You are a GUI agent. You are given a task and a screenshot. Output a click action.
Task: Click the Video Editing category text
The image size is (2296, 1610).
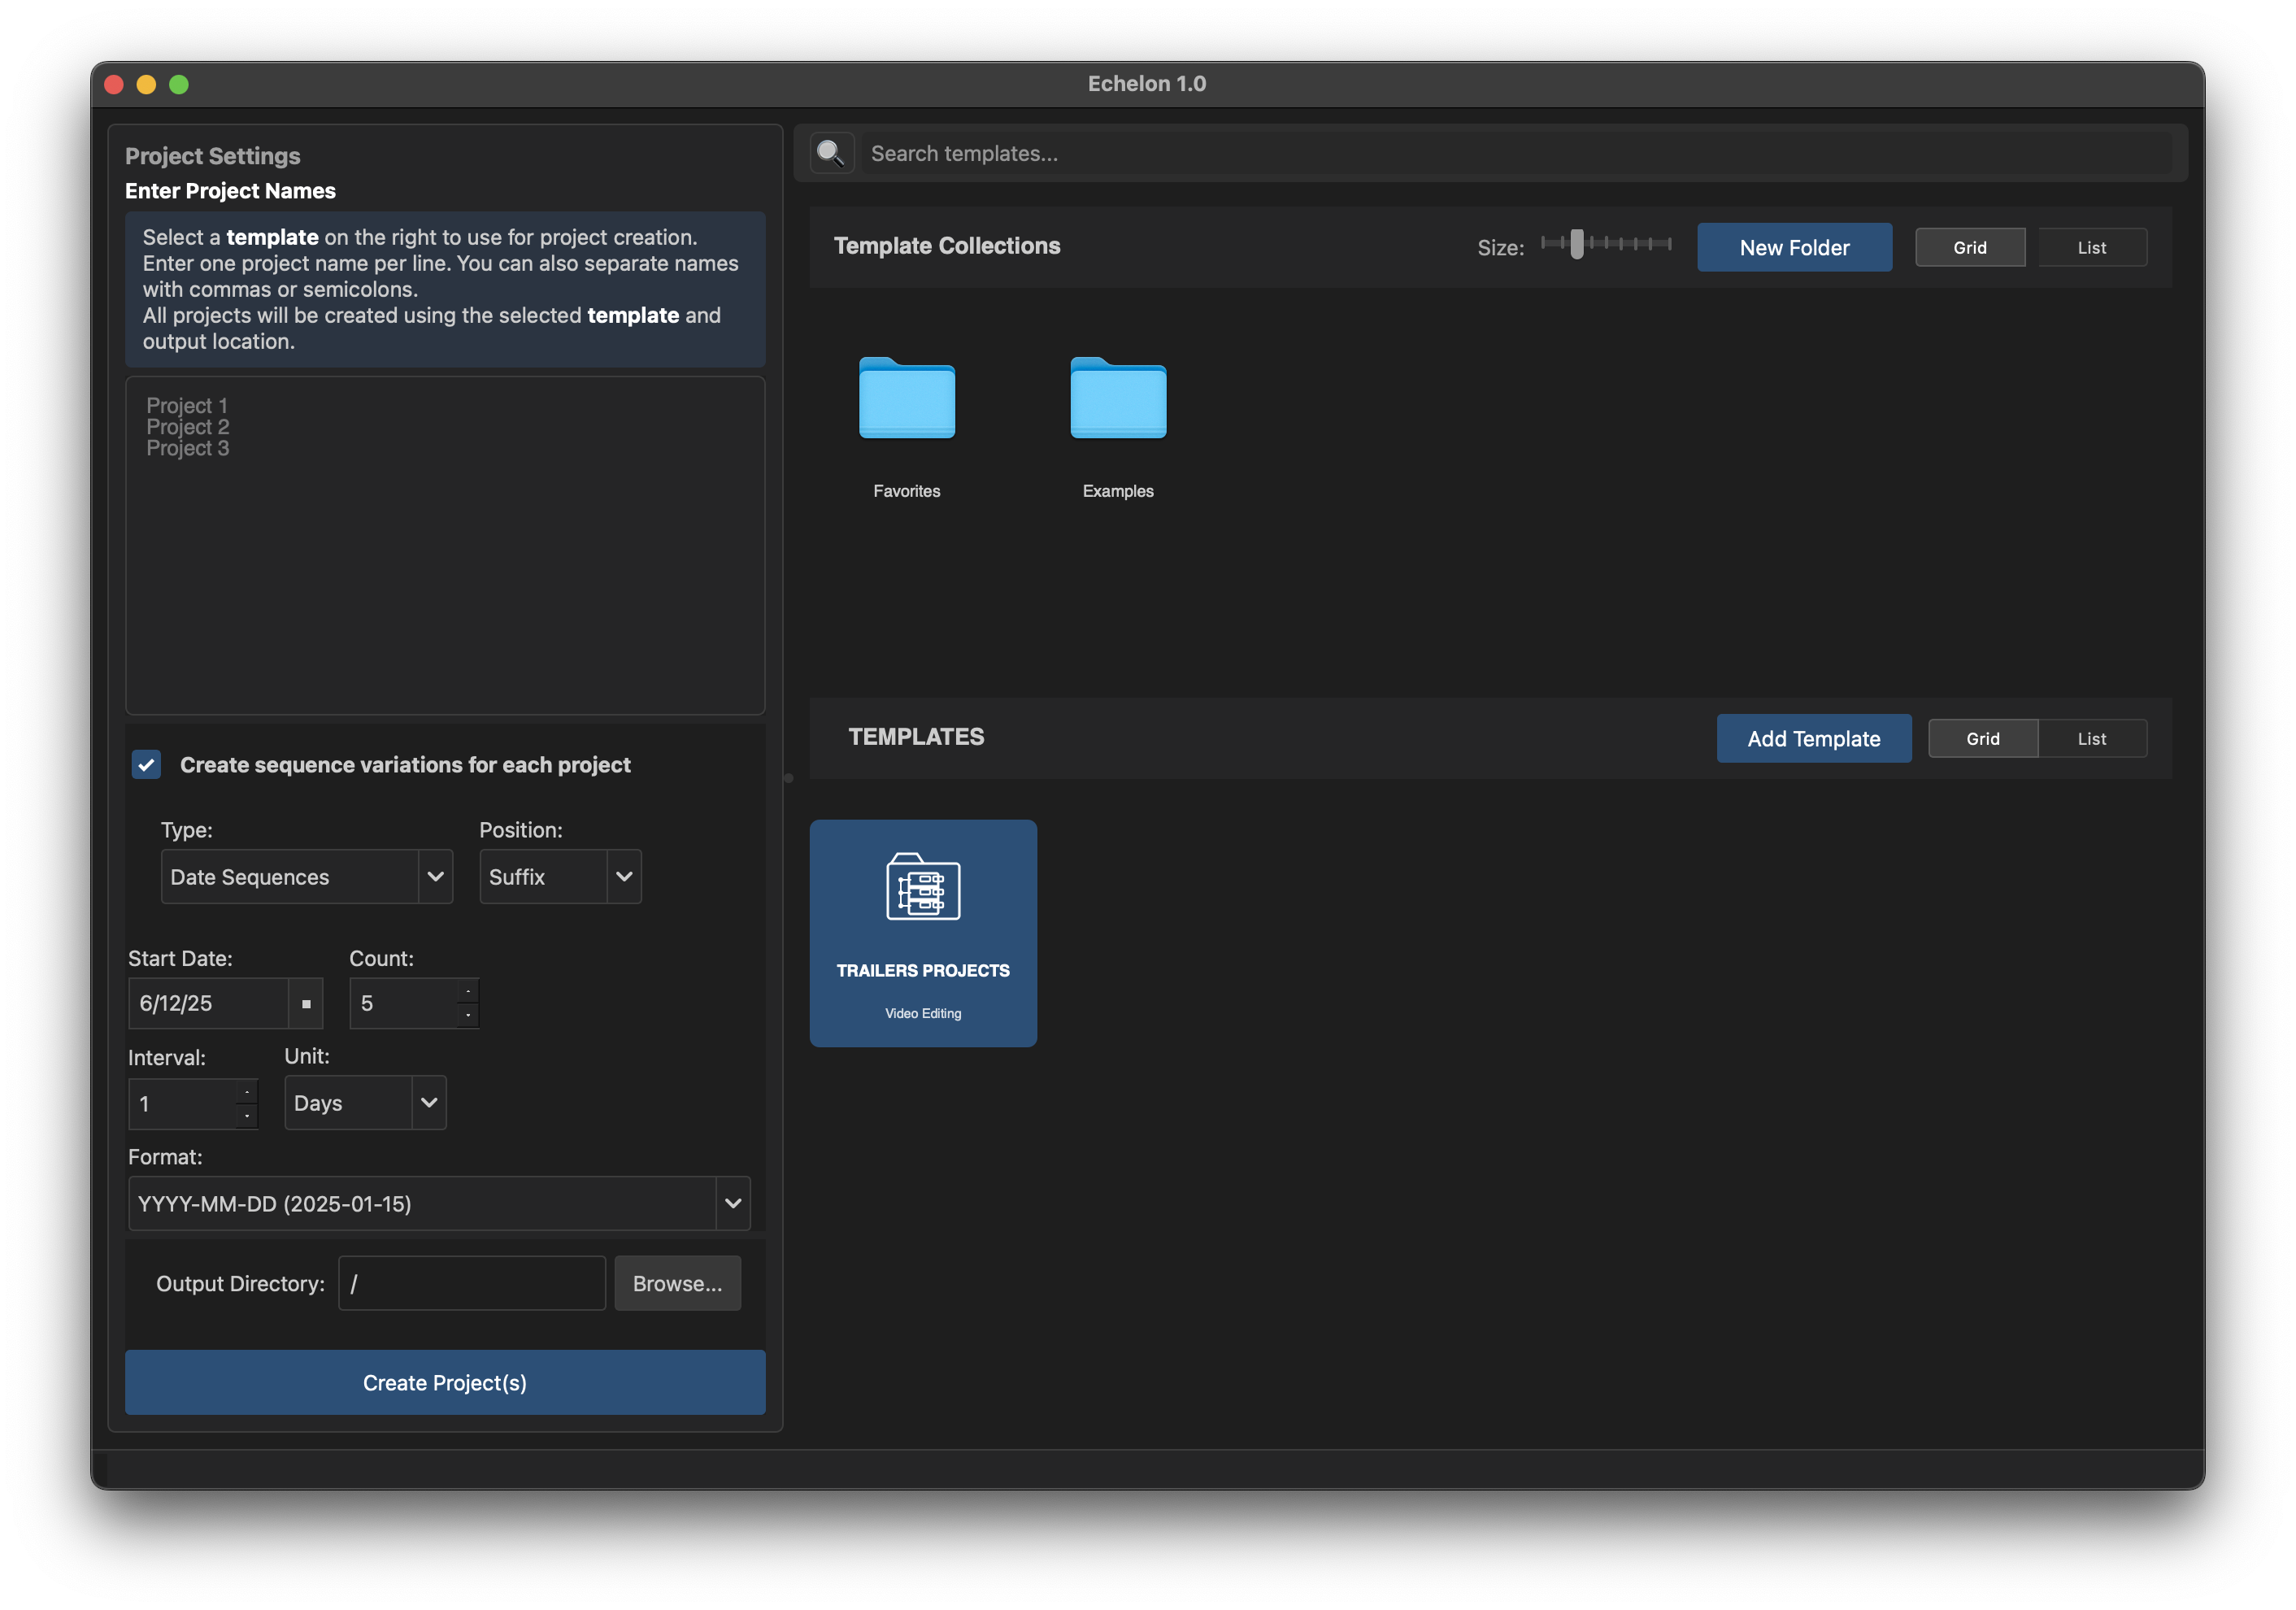(x=923, y=1014)
